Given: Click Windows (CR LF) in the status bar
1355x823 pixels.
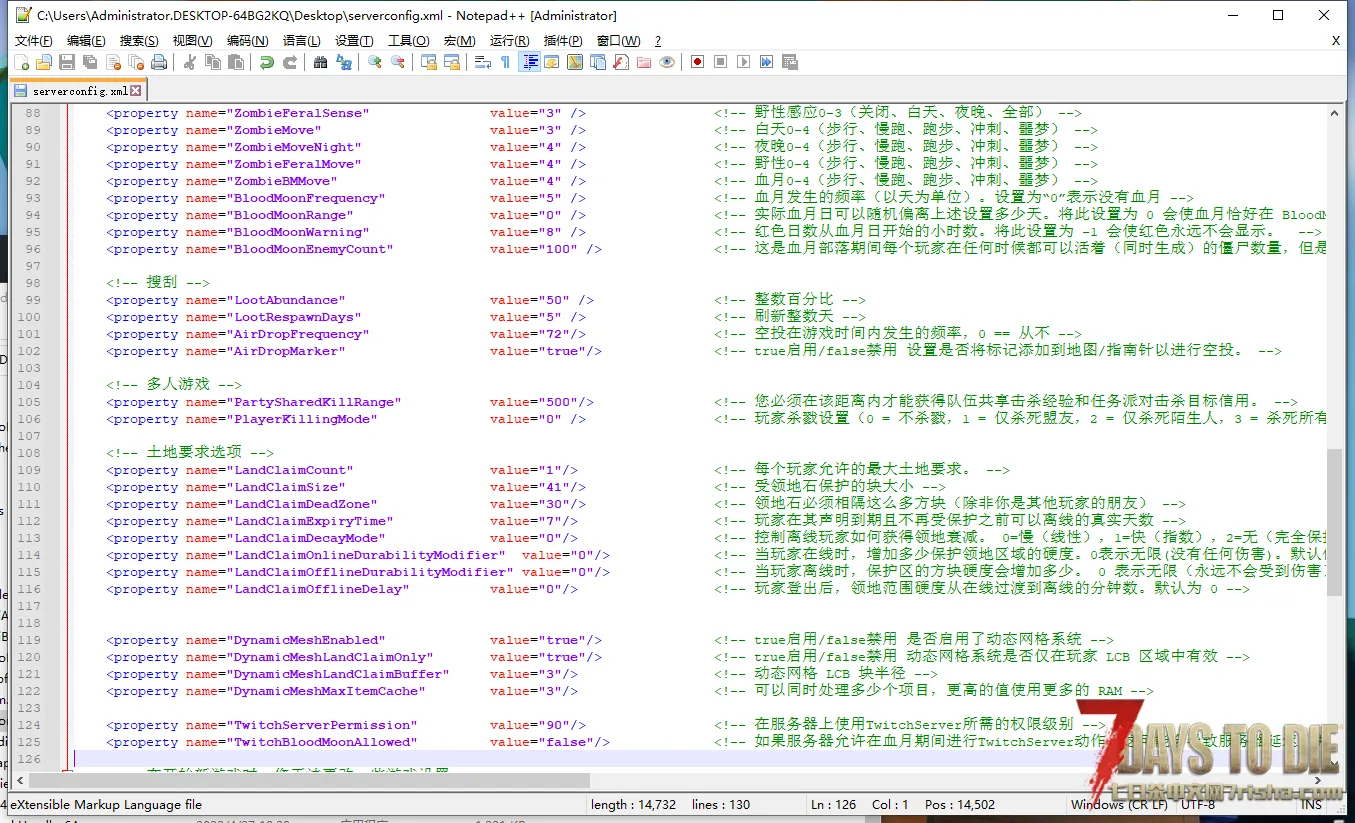Looking at the screenshot, I should (x=1118, y=804).
